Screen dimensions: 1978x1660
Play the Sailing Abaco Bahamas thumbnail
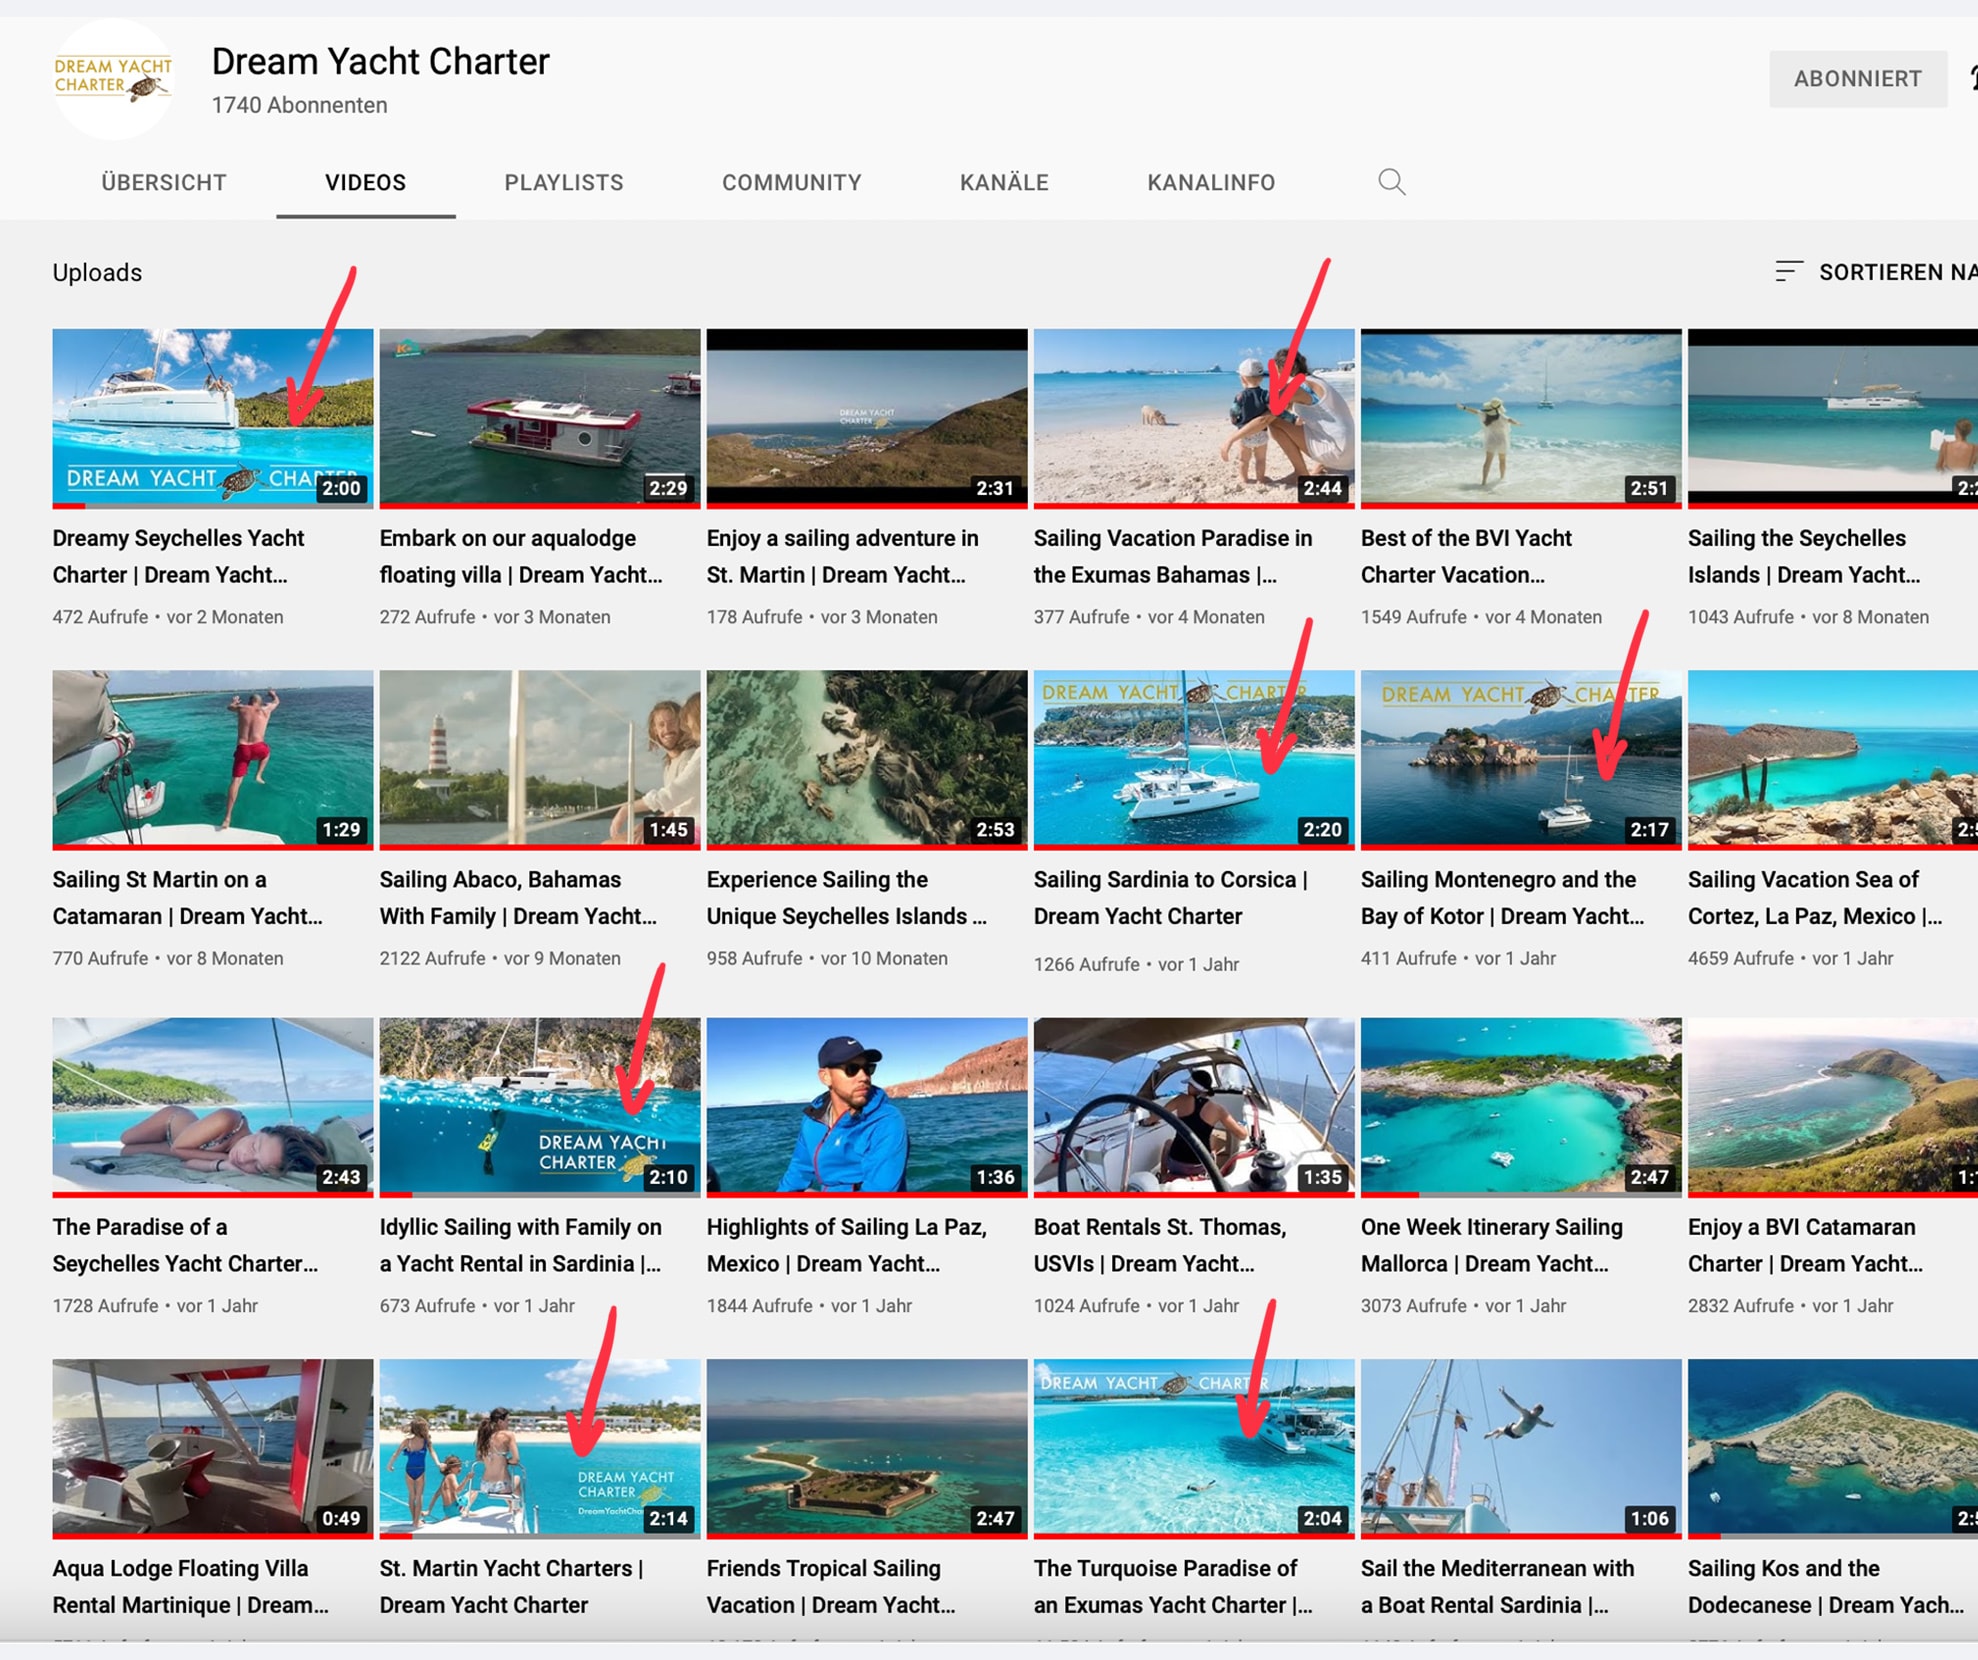[x=540, y=760]
